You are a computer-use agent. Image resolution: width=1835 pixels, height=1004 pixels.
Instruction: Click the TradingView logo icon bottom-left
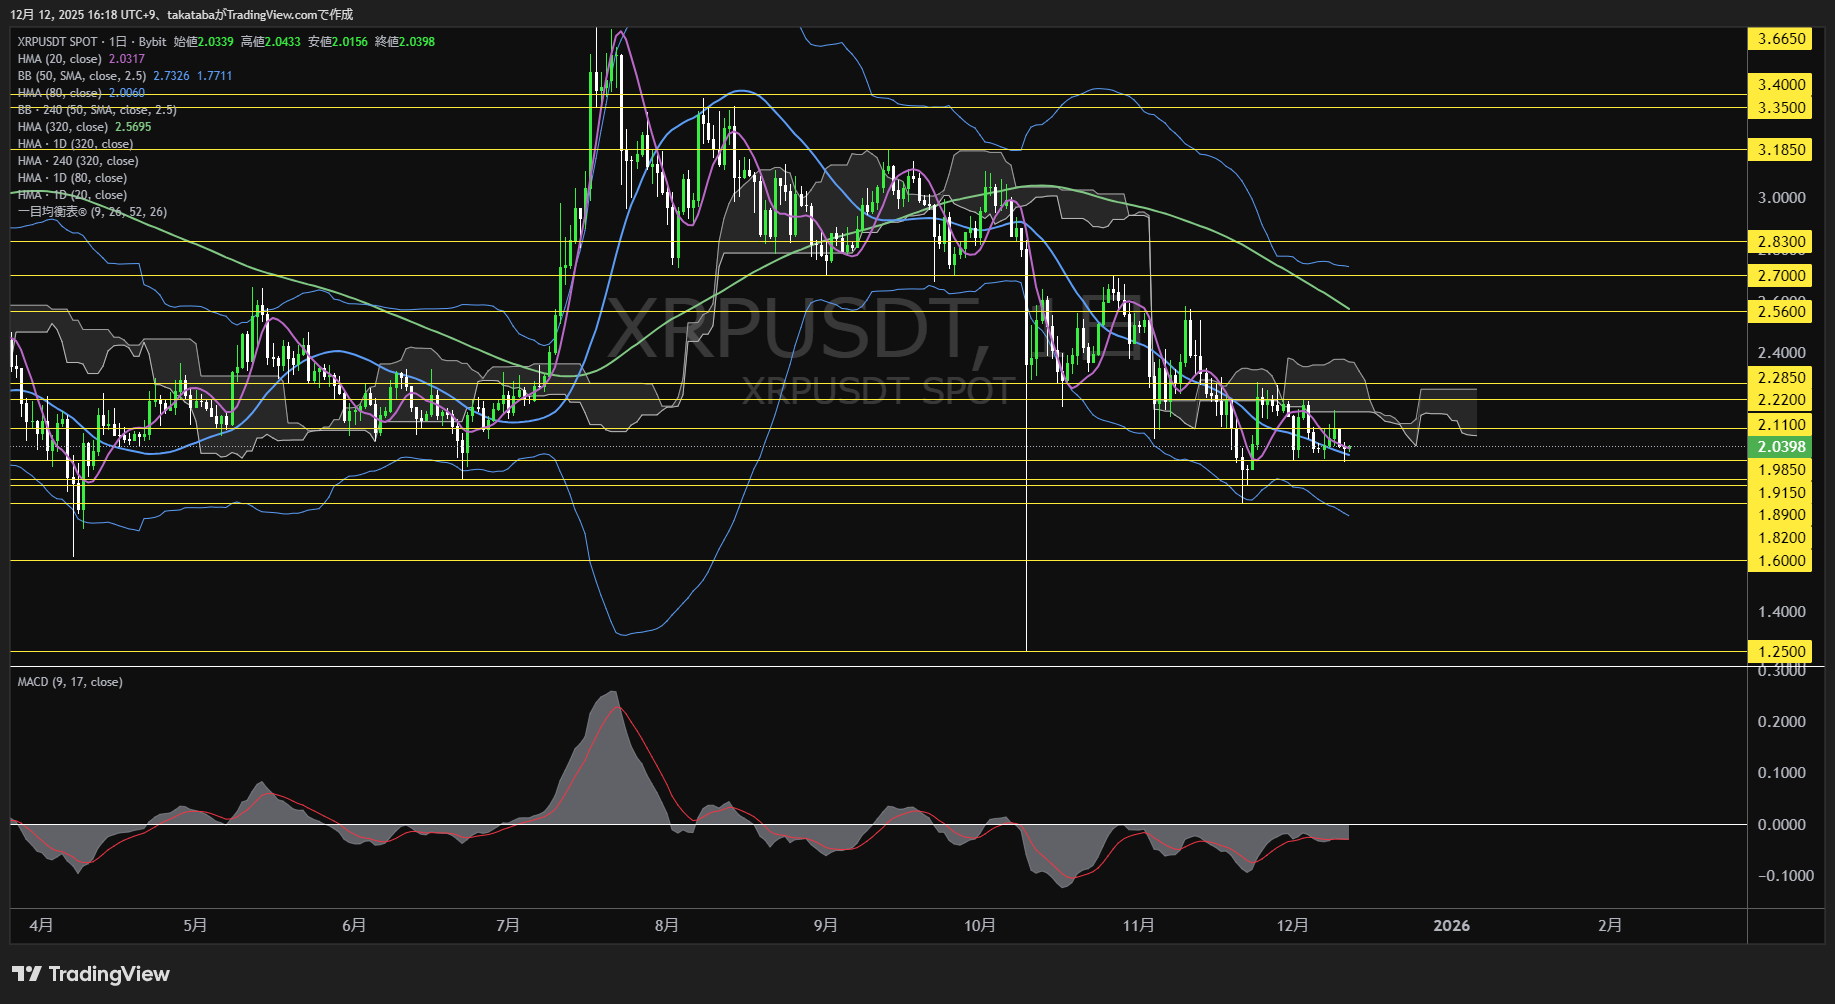[29, 973]
